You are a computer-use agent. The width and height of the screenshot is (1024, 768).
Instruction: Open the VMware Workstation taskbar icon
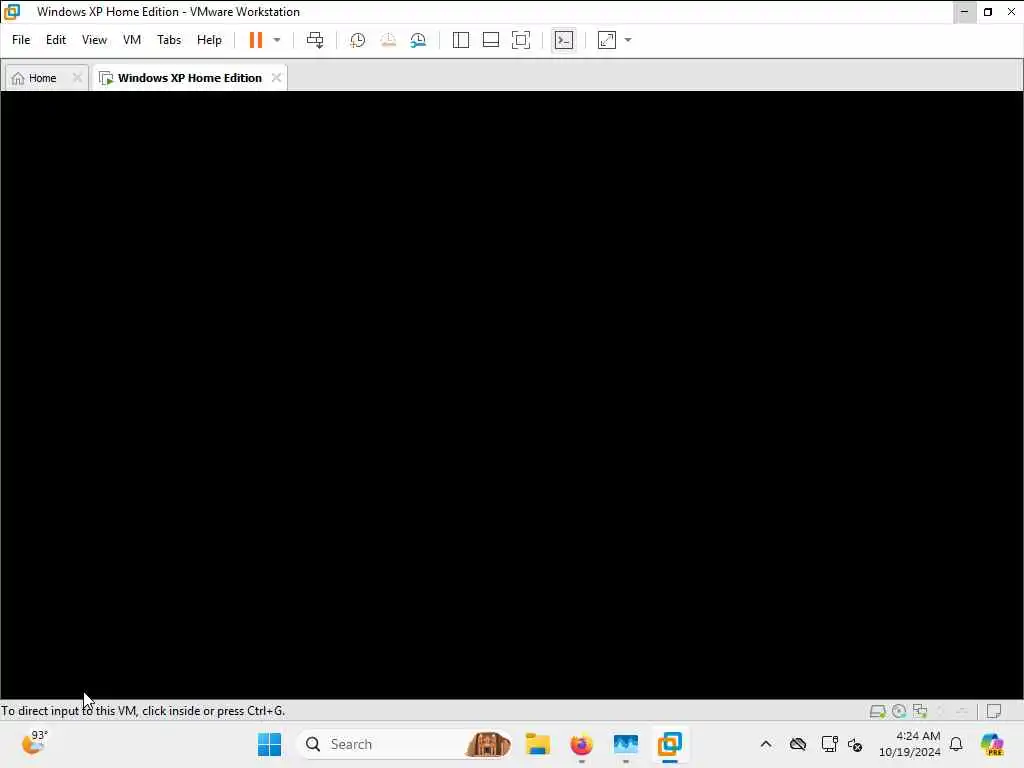click(x=669, y=744)
